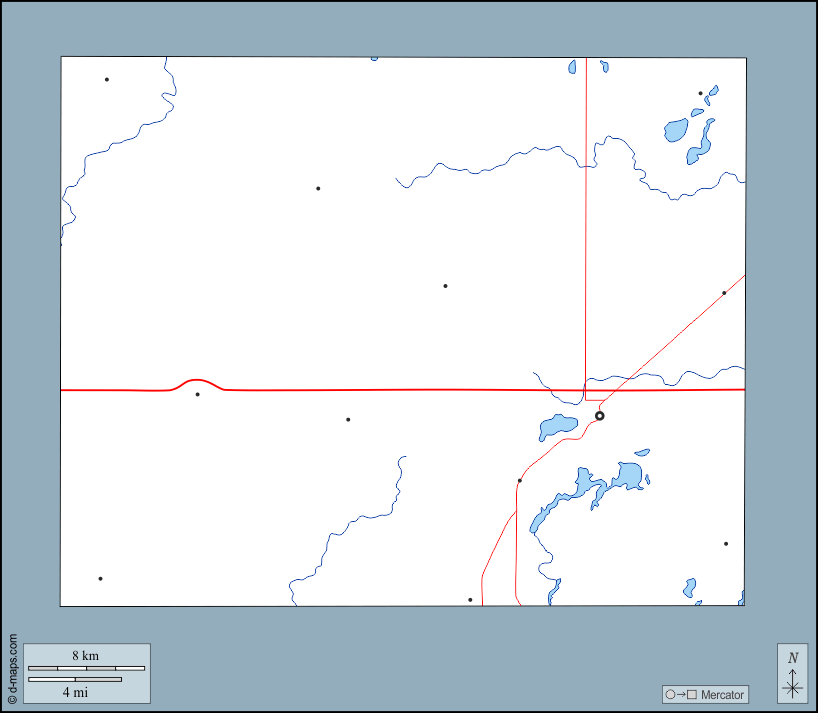
Task: Click the circle symbol beside Mercator
Action: pyautogui.click(x=670, y=695)
